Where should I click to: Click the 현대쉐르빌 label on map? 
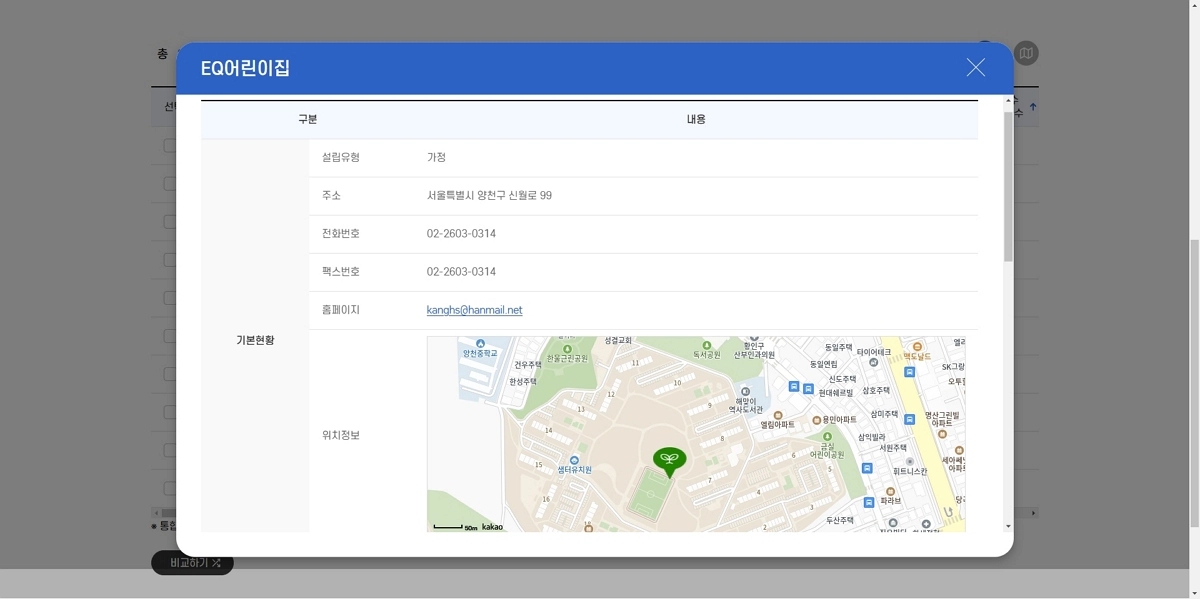pos(836,393)
